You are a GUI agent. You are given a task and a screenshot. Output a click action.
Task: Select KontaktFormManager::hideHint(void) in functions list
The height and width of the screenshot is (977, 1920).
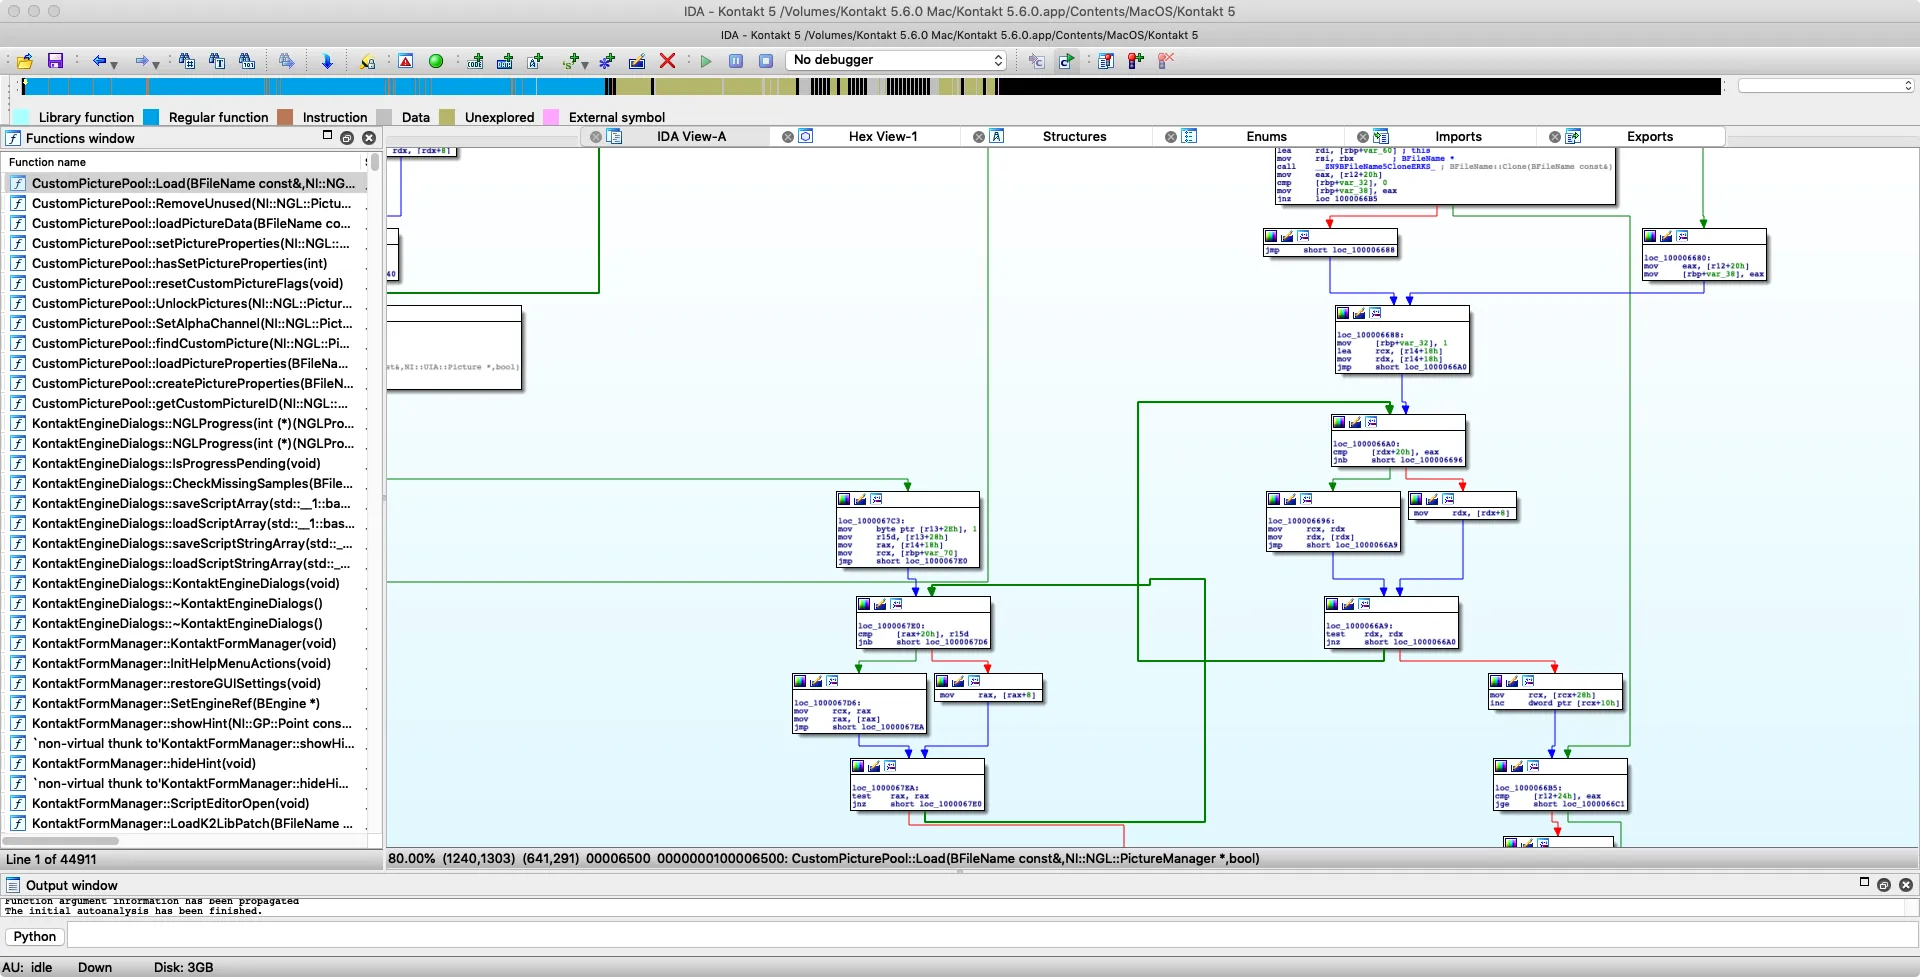pos(144,763)
